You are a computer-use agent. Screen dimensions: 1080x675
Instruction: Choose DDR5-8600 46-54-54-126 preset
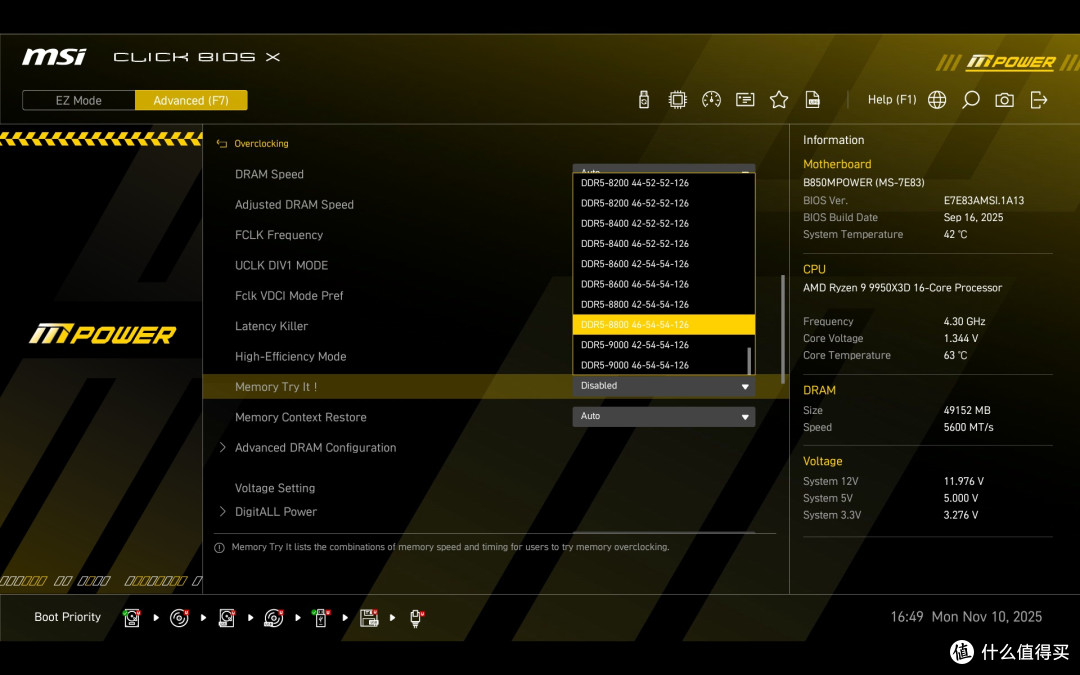664,284
